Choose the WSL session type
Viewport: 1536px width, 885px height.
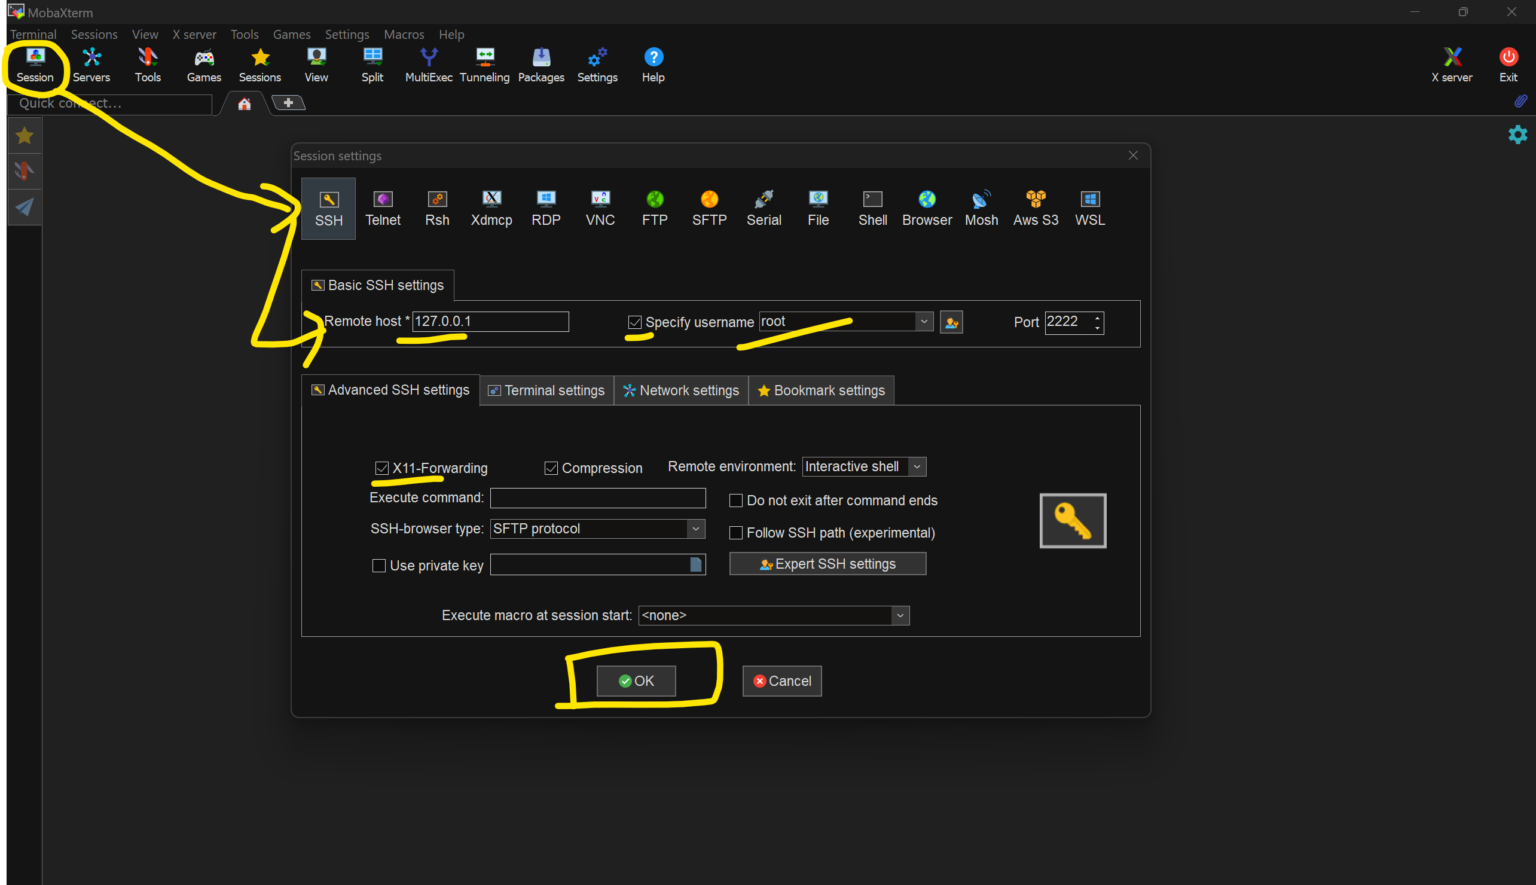coord(1089,208)
